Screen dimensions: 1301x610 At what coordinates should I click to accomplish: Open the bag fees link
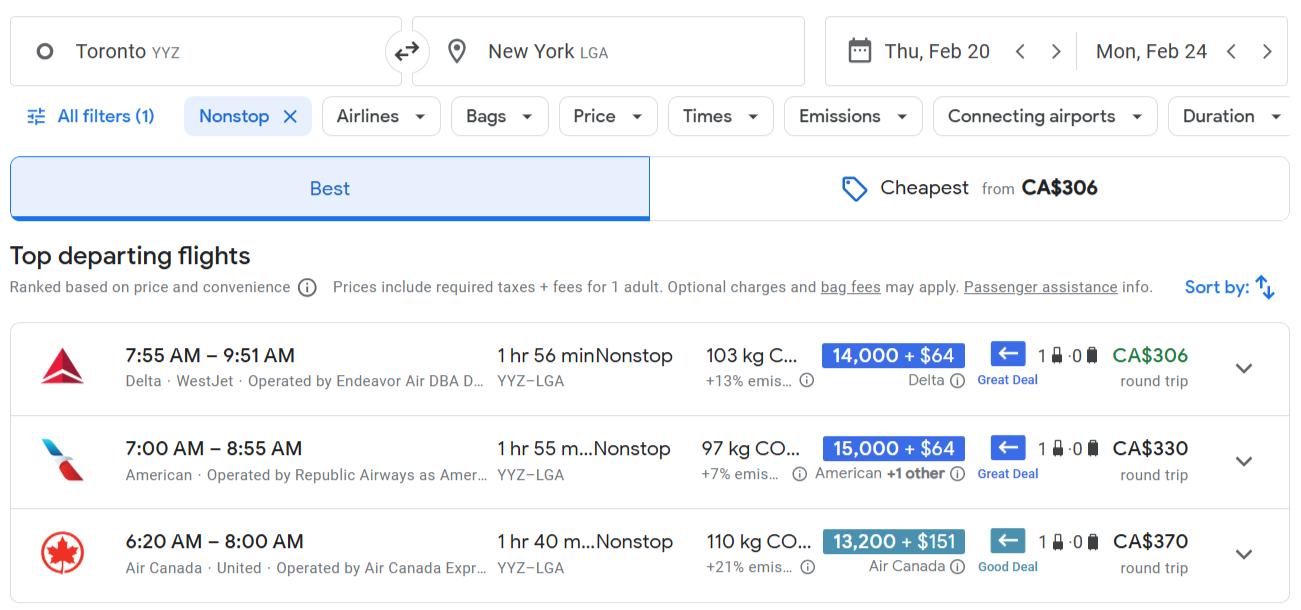pyautogui.click(x=850, y=288)
